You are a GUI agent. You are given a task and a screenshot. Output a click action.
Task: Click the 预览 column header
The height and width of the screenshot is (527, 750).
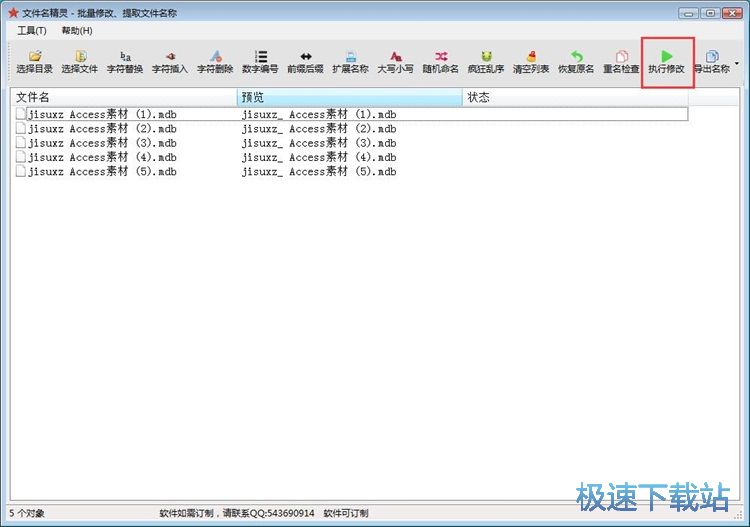point(350,97)
